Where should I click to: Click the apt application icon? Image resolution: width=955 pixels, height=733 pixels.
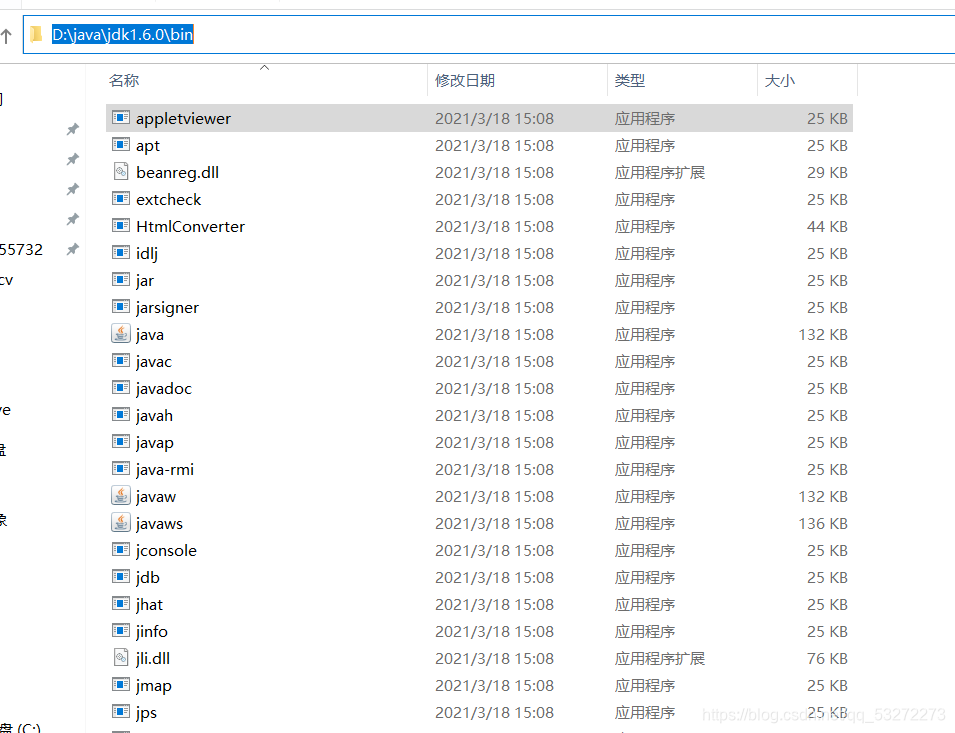click(x=121, y=144)
